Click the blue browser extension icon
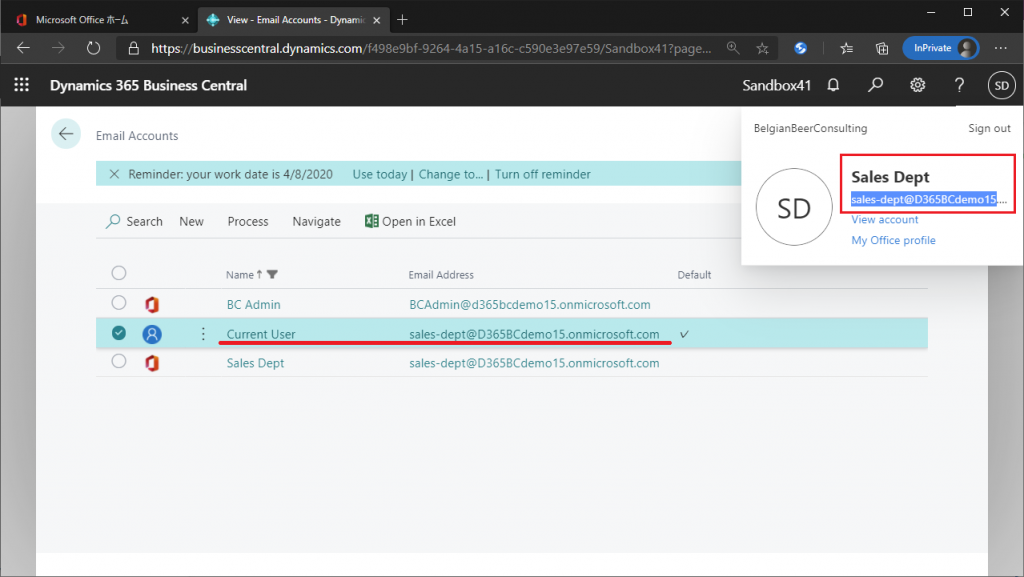Screen dimensions: 1024x577 [801, 48]
